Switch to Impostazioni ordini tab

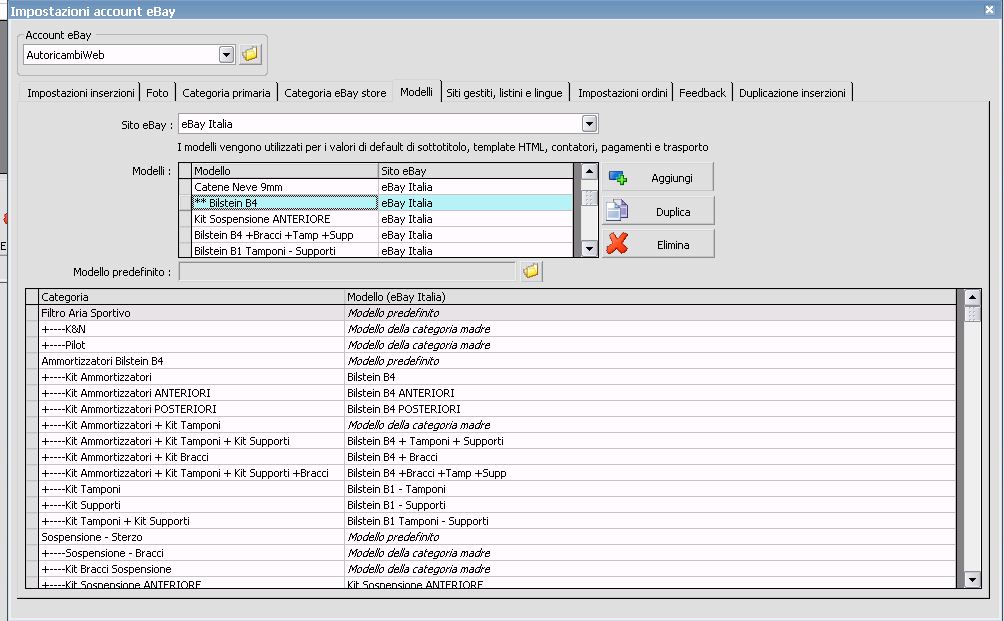coord(622,93)
